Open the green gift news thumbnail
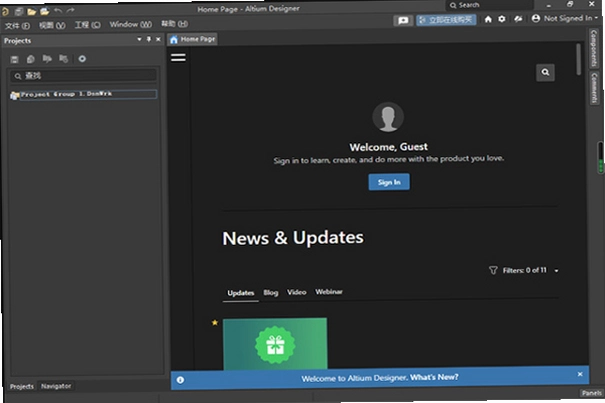Screen dimensions: 605x403 (x=275, y=344)
